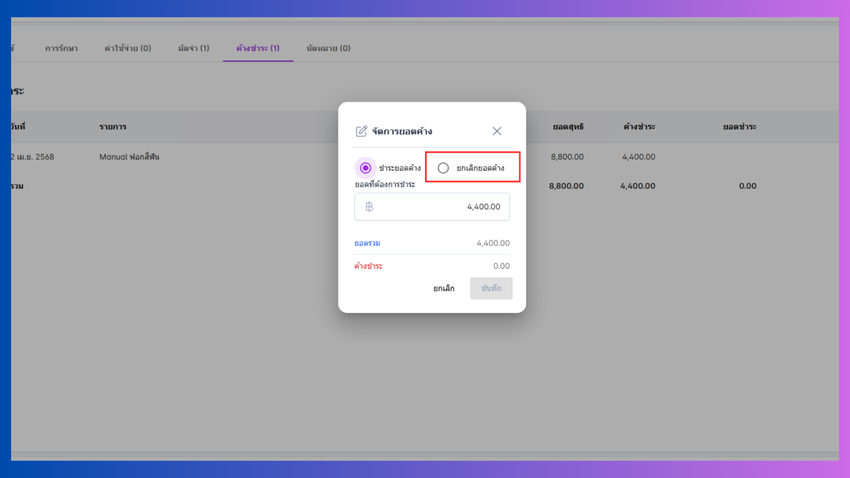Click the date cell 2 เม.ย. 2568
The height and width of the screenshot is (478, 850).
tap(33, 157)
